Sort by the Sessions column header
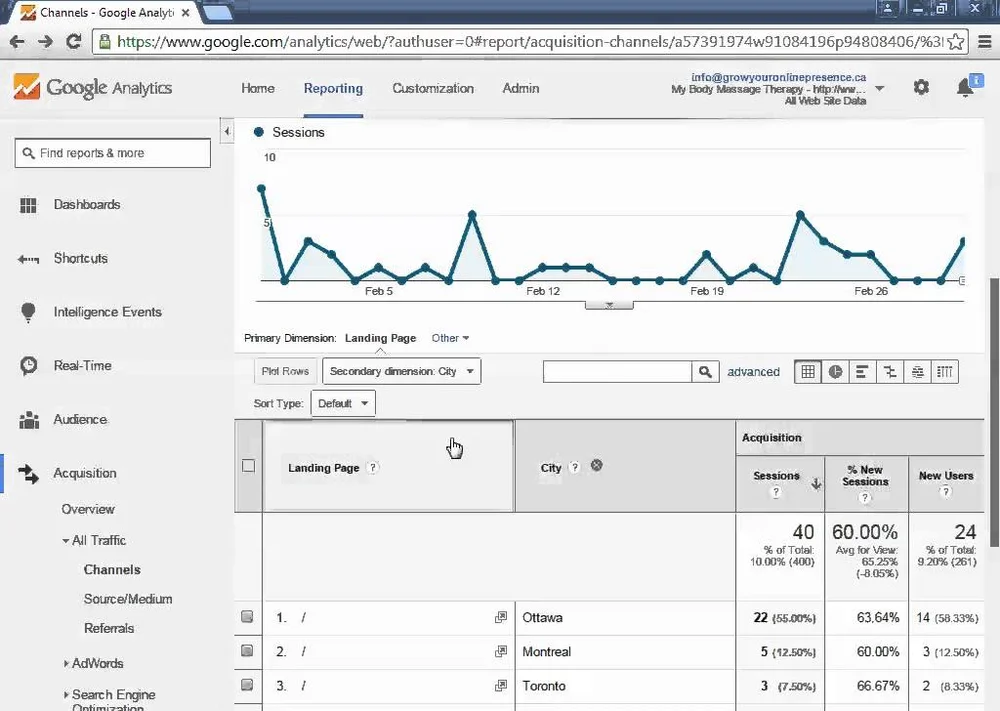Image resolution: width=1000 pixels, height=711 pixels. pyautogui.click(x=776, y=476)
